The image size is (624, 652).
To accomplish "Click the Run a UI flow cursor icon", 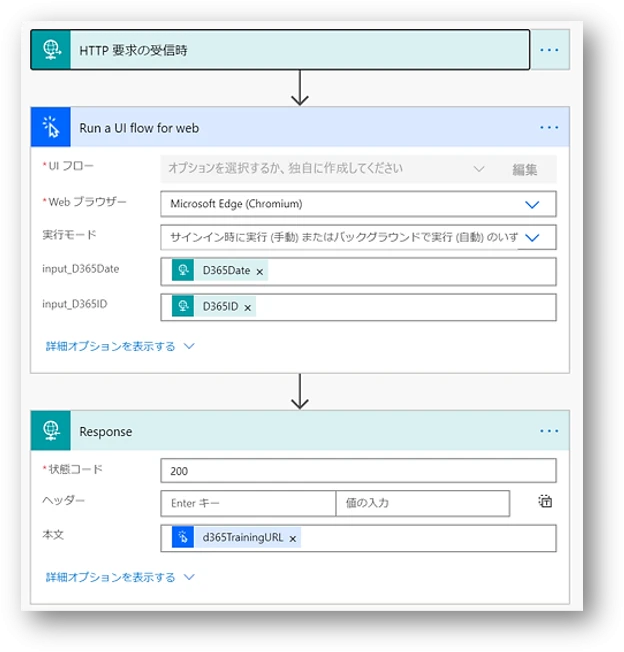I will [x=51, y=127].
